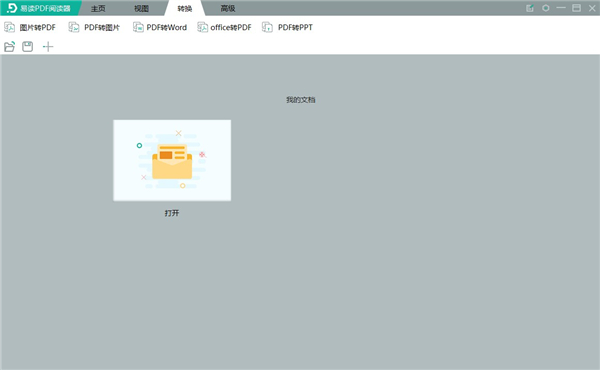Click the plus add icon
The image size is (600, 370).
(48, 47)
